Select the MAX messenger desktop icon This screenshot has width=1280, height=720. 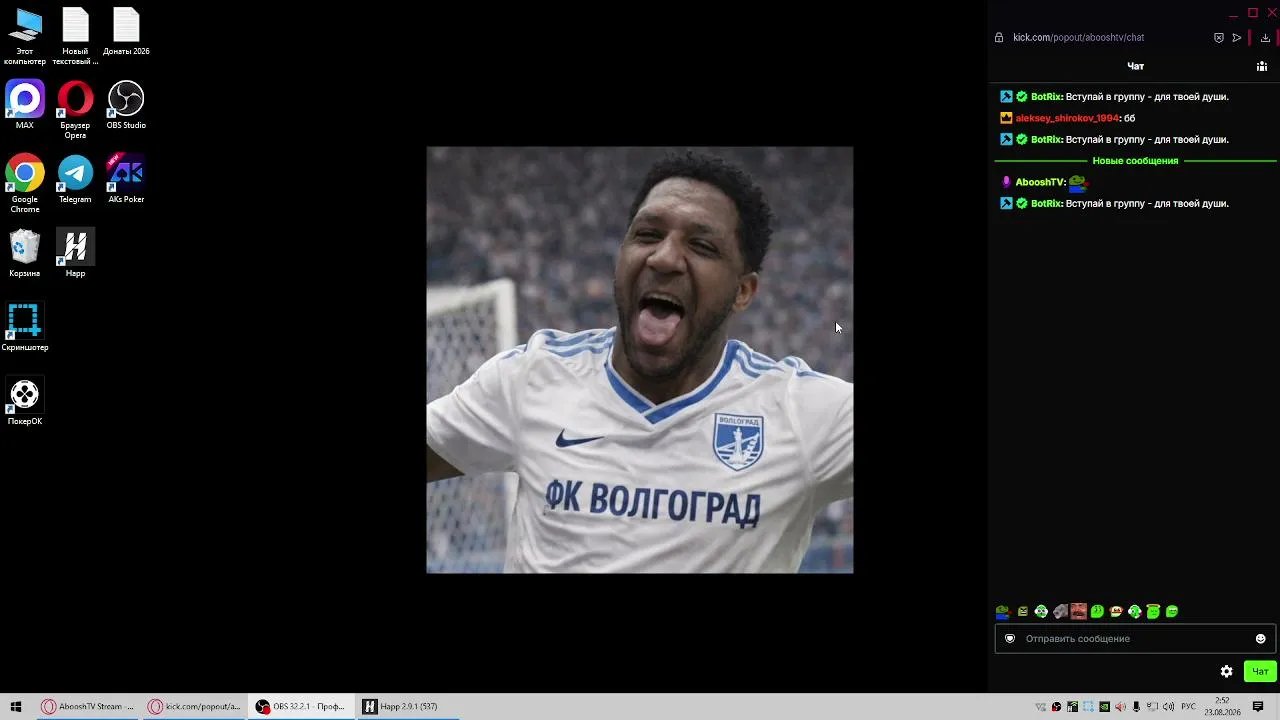(x=25, y=105)
